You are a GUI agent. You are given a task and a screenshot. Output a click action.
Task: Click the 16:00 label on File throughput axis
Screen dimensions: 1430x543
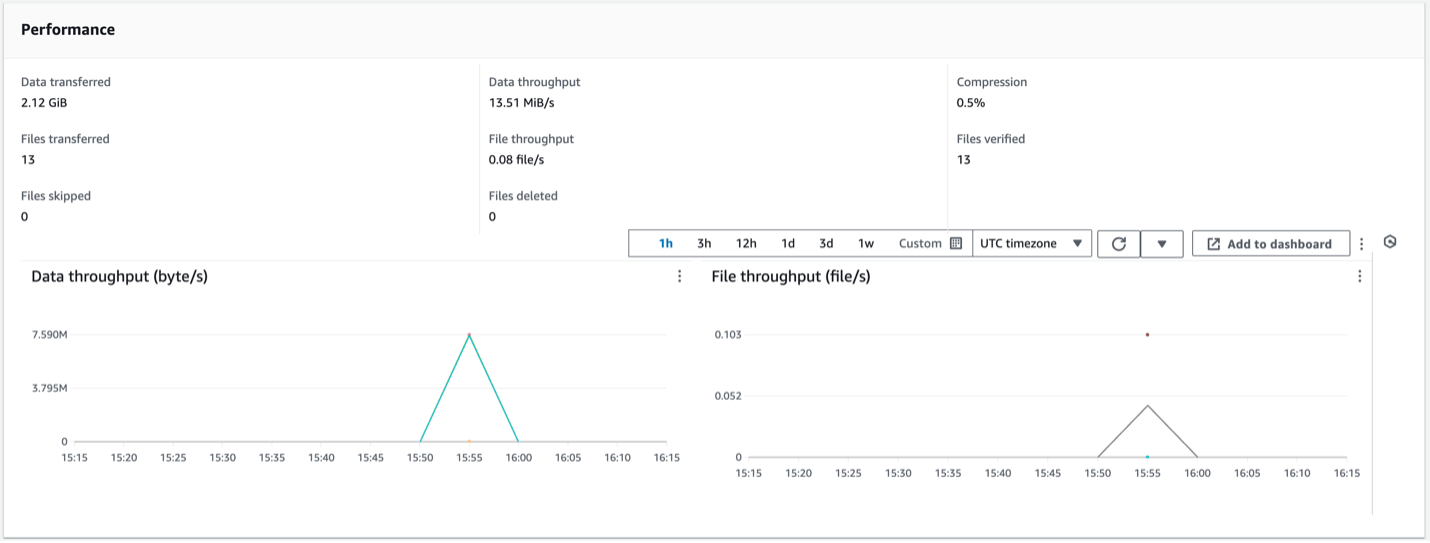click(x=1197, y=473)
